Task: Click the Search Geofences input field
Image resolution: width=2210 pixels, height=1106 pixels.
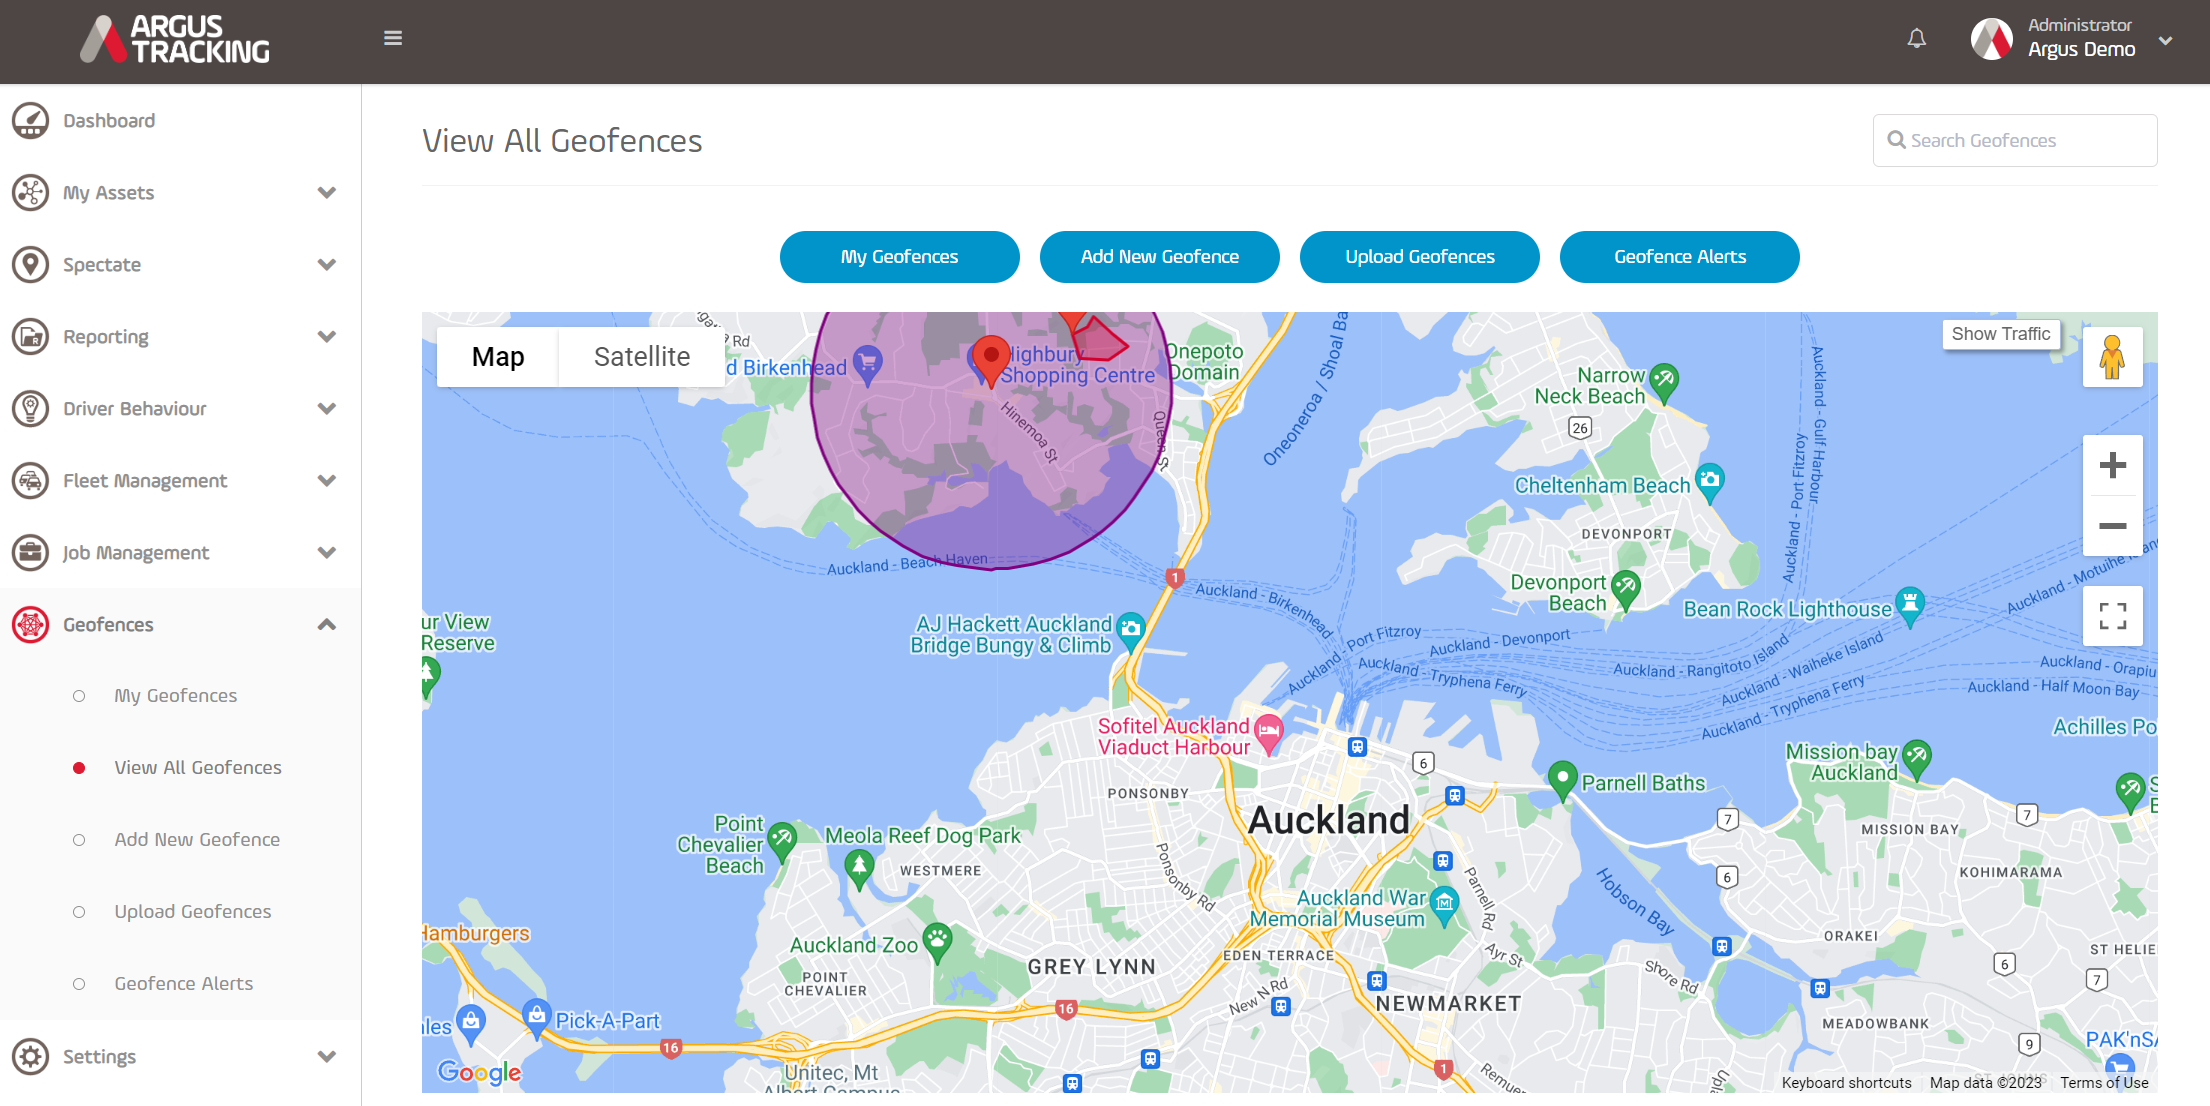Action: coord(2014,140)
